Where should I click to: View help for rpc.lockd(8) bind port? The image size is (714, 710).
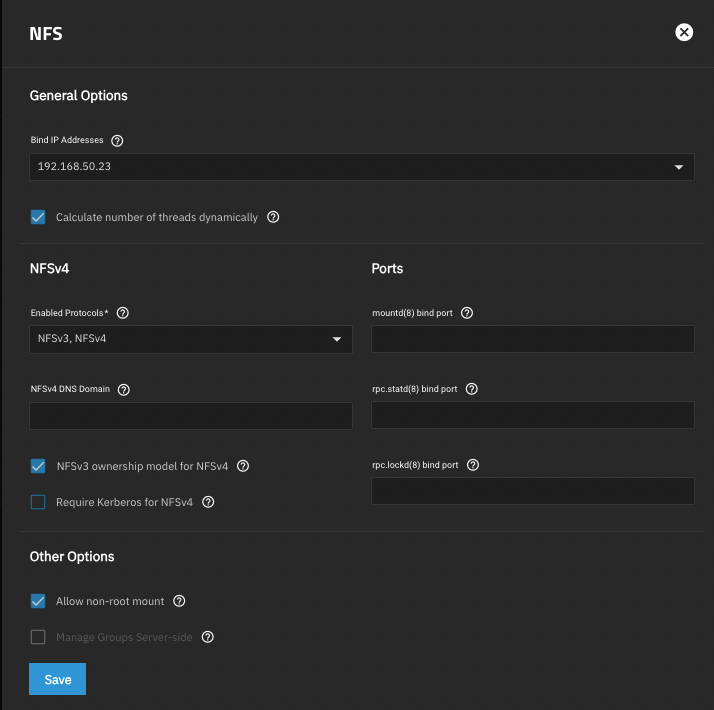[x=473, y=465]
